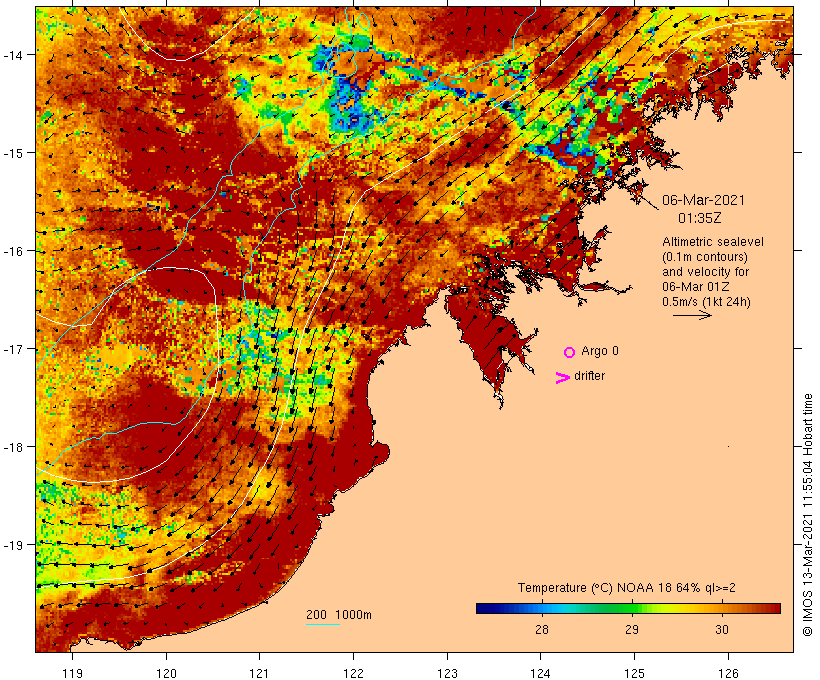
Task: Click longitude axis label 122
Action: pos(354,673)
